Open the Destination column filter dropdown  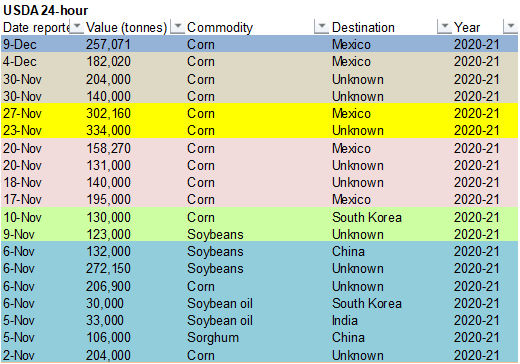coord(444,27)
